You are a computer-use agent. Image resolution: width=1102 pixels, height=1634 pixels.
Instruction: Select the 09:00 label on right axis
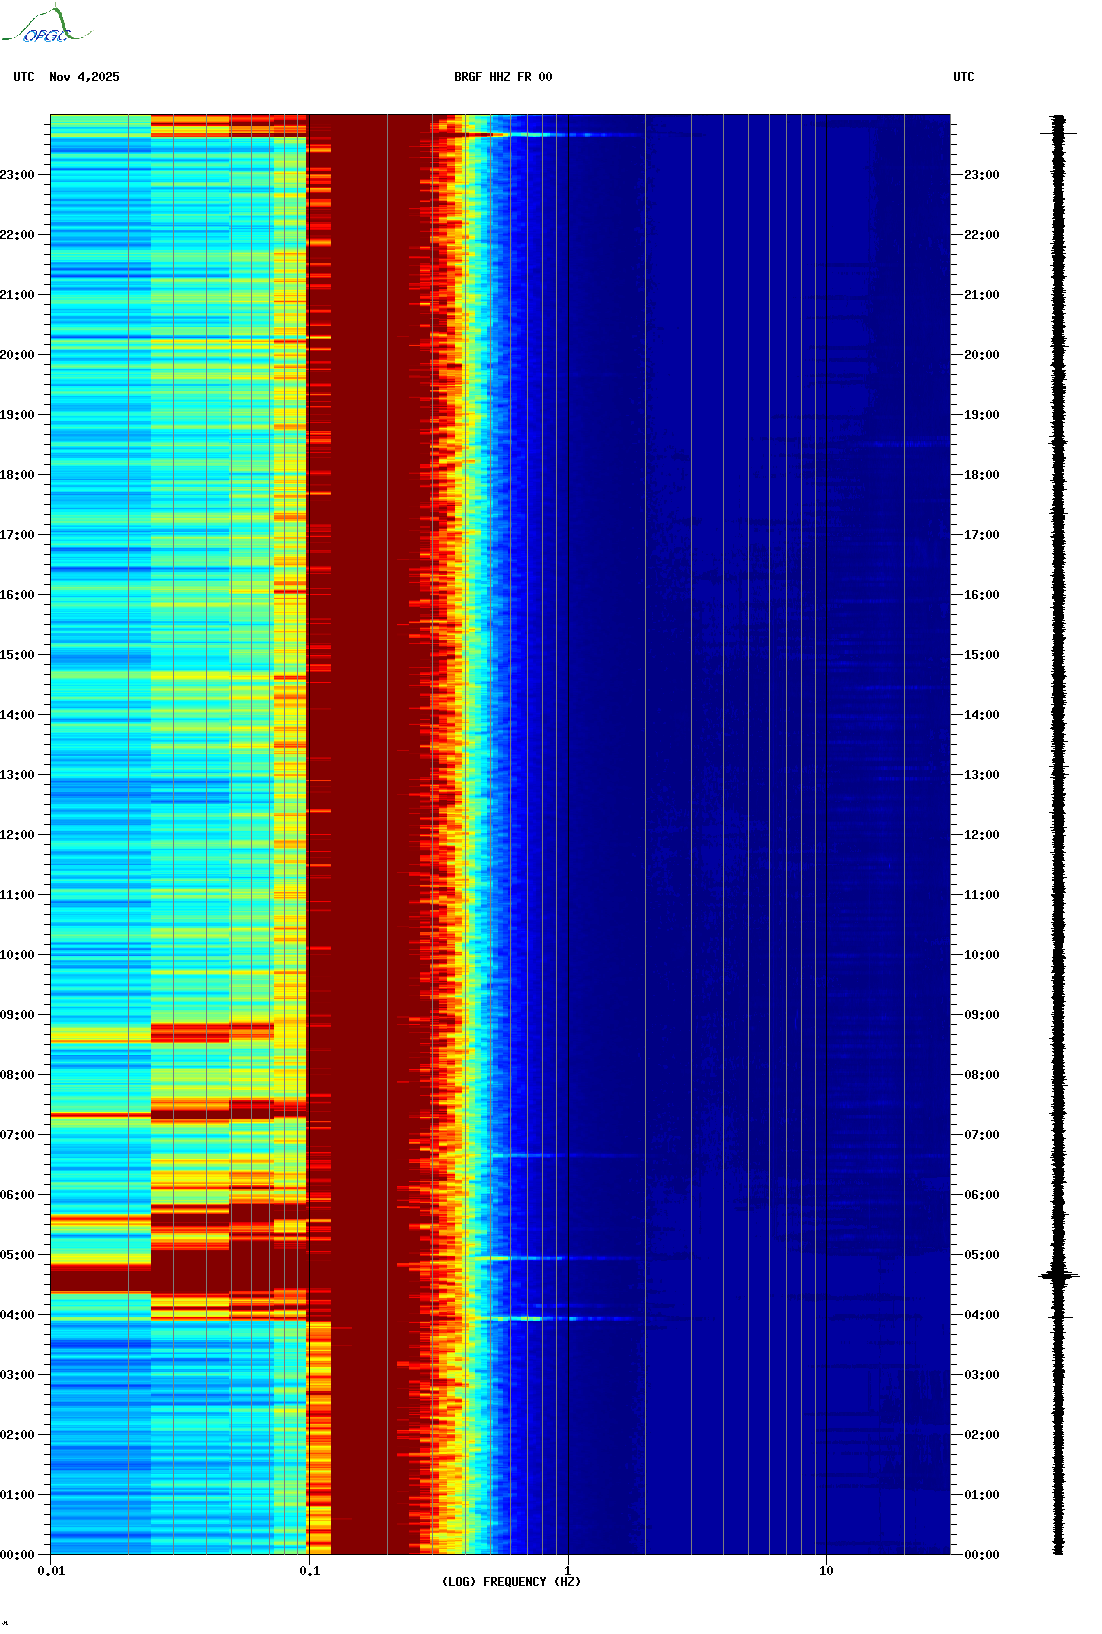[981, 1015]
